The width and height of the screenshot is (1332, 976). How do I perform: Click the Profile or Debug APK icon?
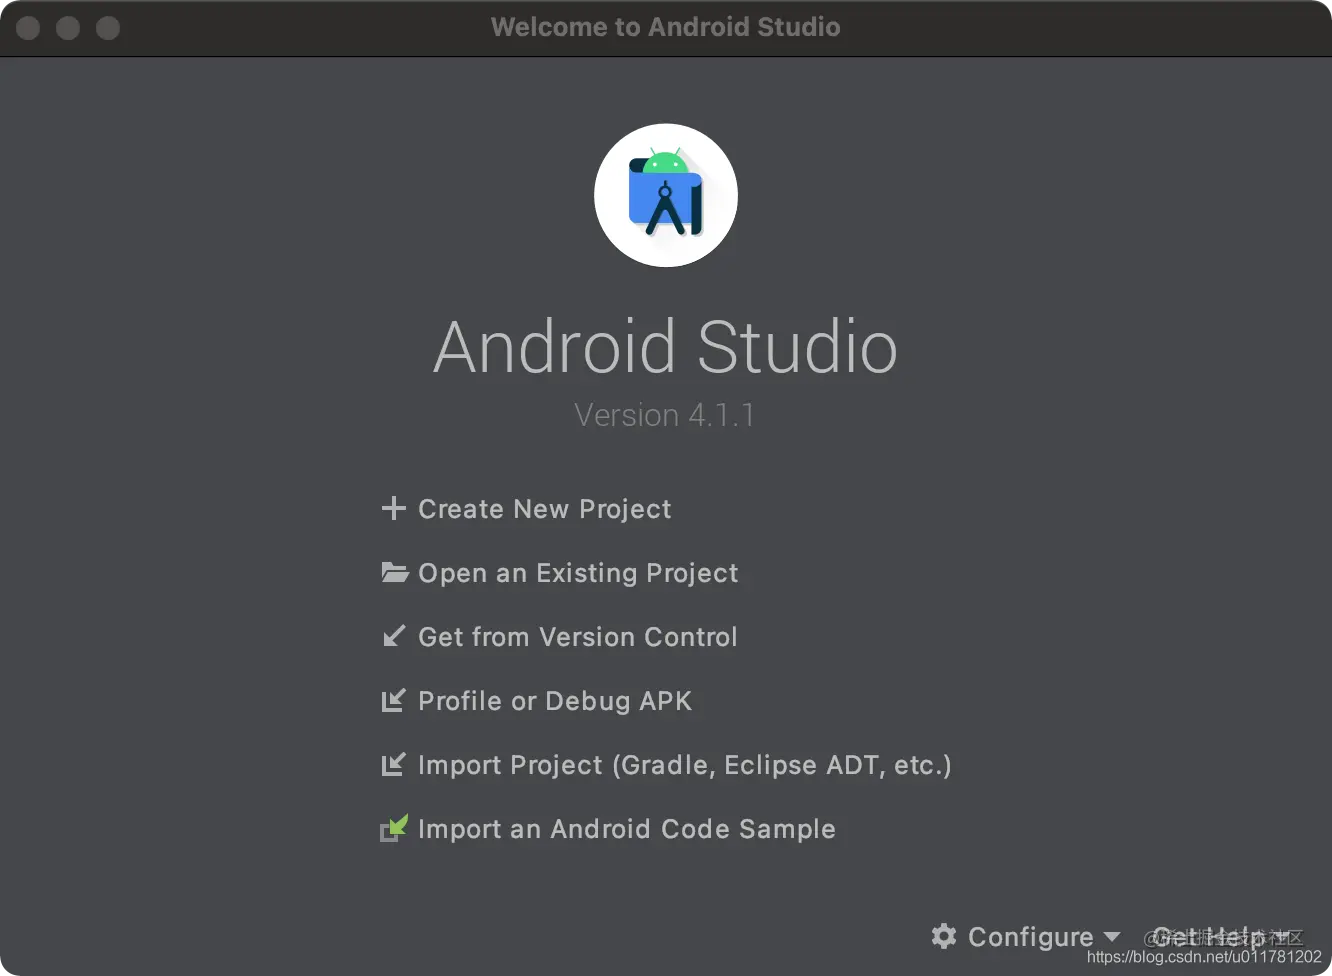click(x=393, y=700)
